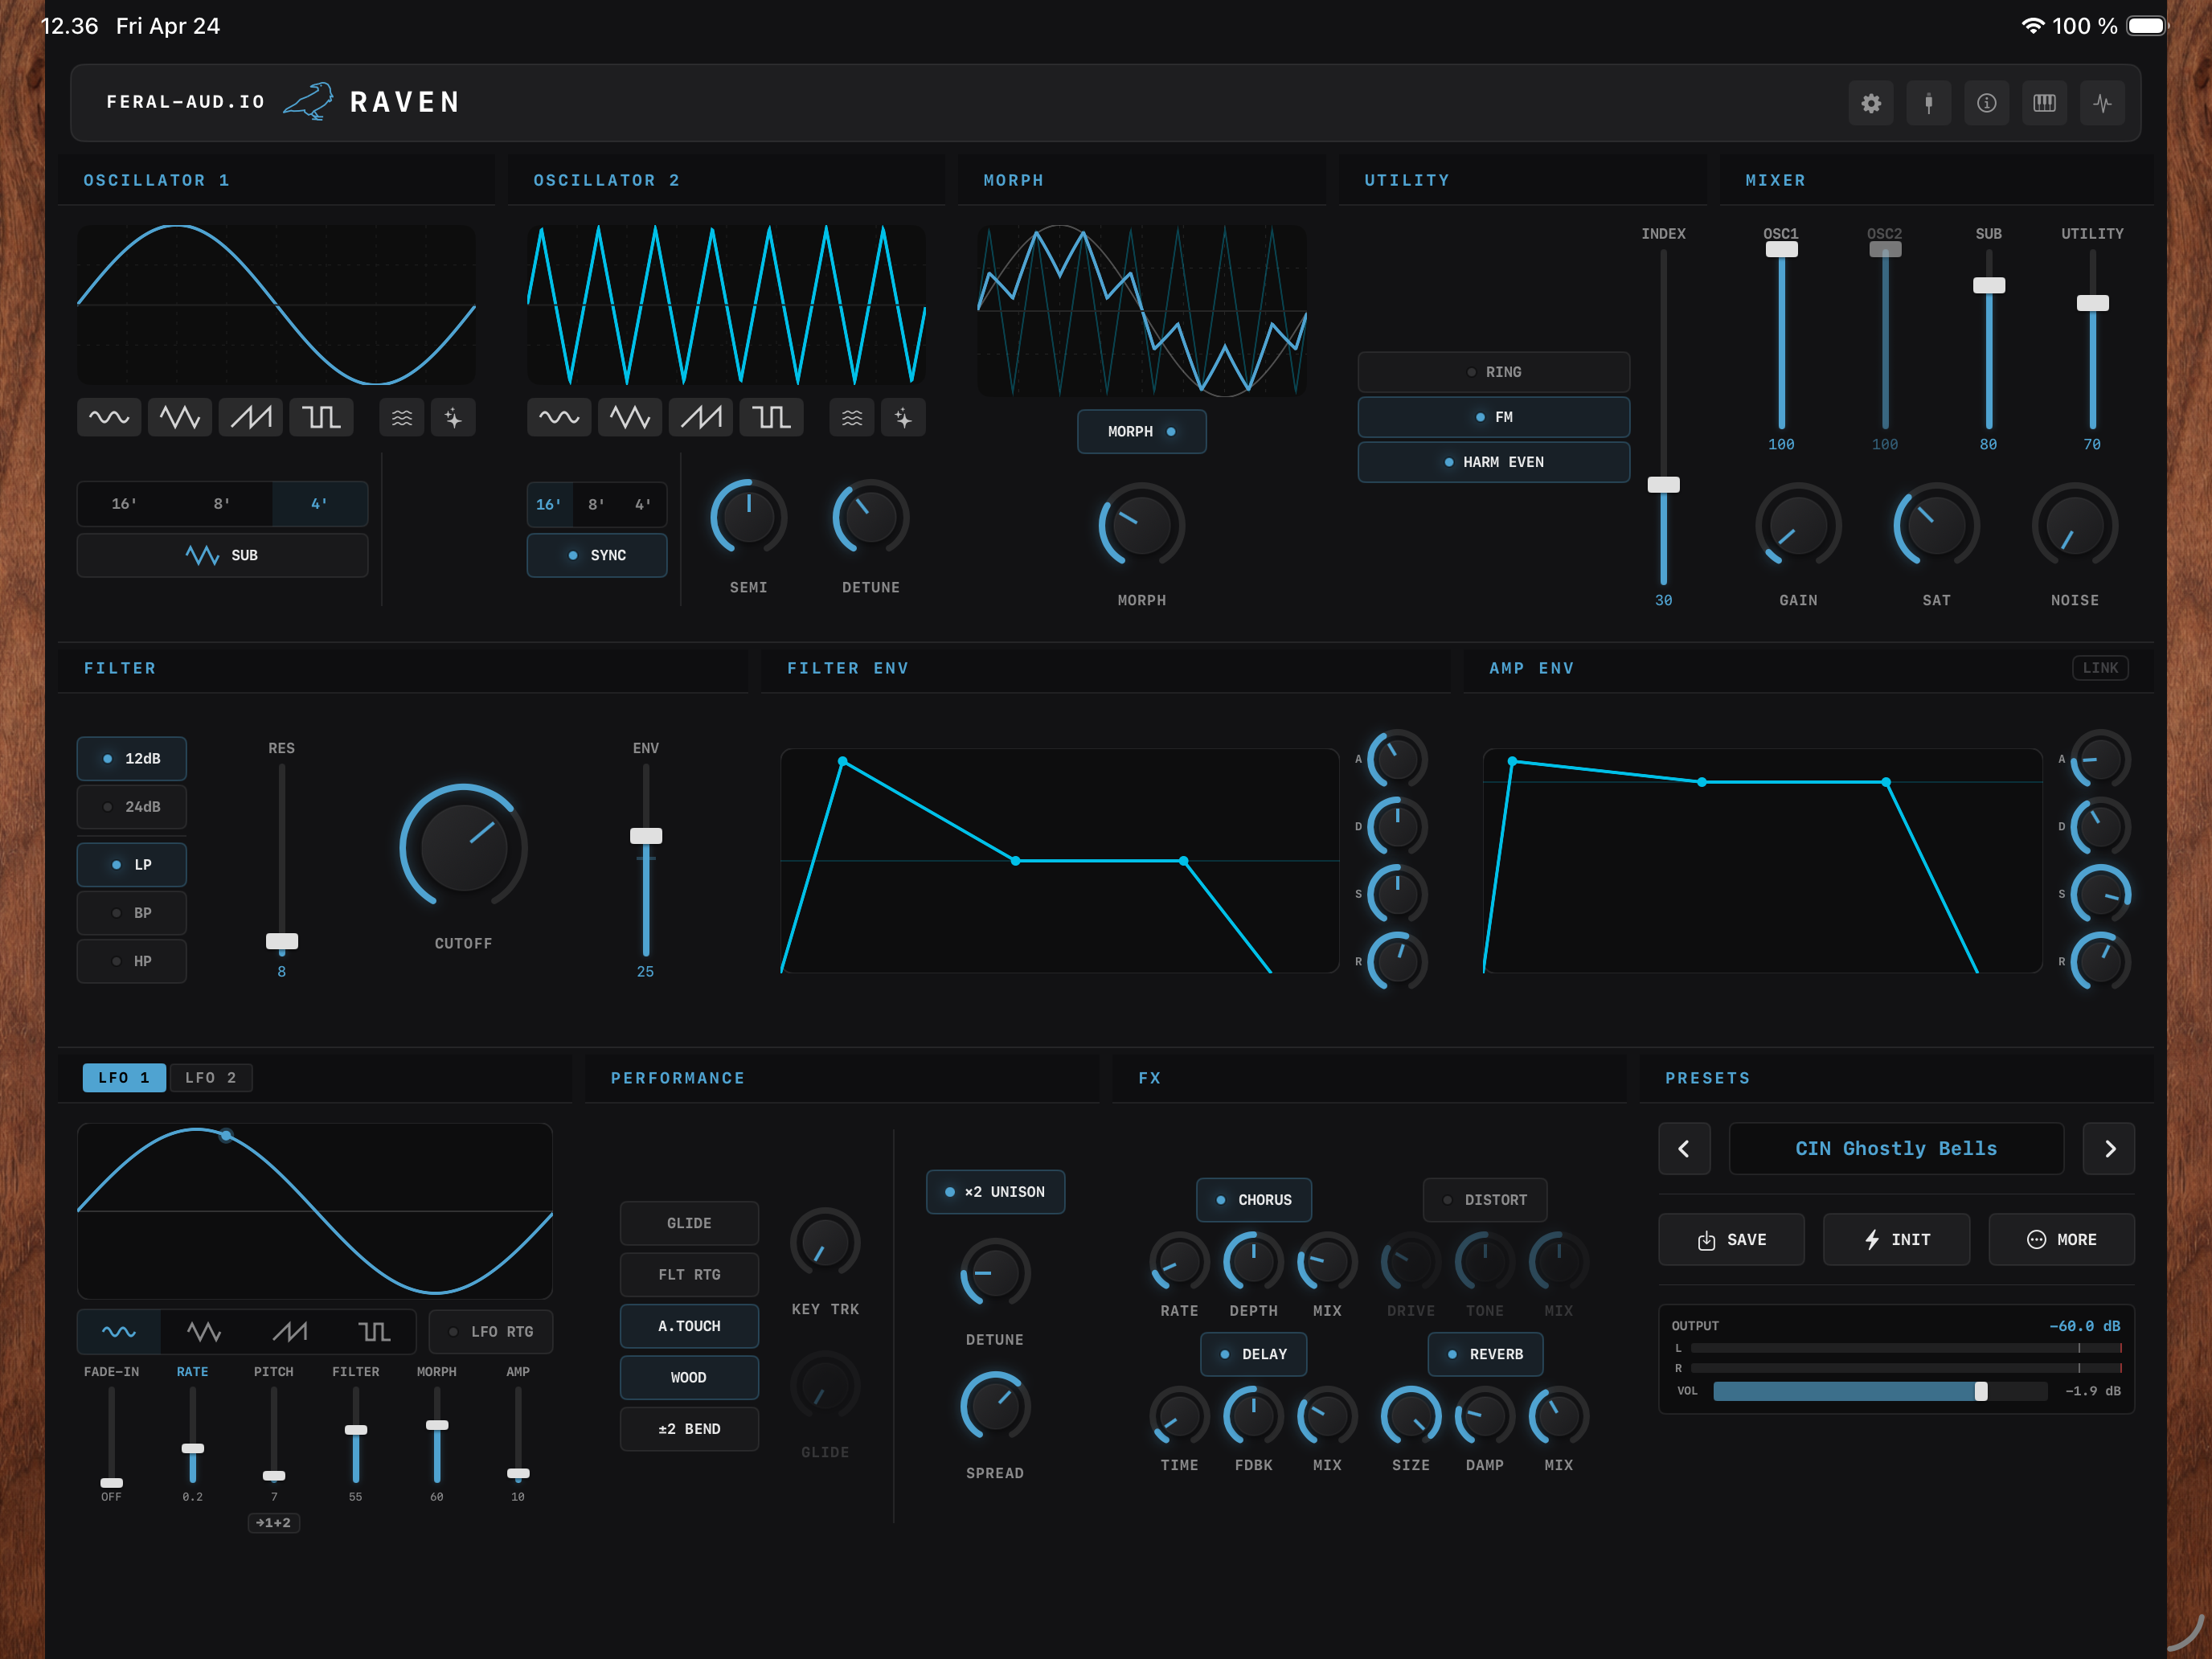Image resolution: width=2212 pixels, height=1659 pixels.
Task: Choose the triple-wave icon for Oscillator 2
Action: click(x=852, y=417)
